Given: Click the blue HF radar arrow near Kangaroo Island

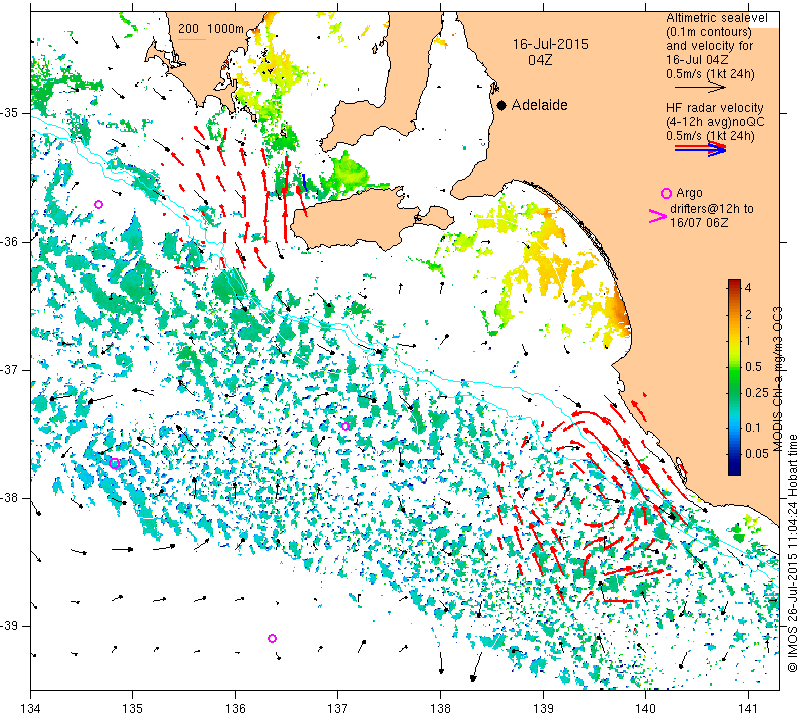Looking at the screenshot, I should (x=305, y=183).
